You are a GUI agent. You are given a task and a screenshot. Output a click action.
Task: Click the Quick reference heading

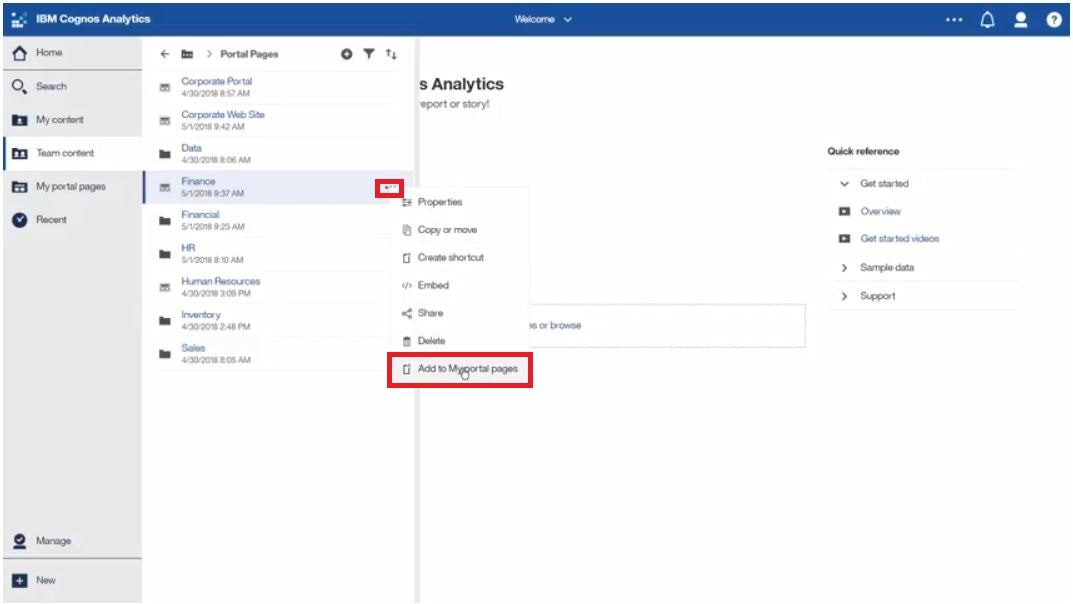click(x=863, y=151)
